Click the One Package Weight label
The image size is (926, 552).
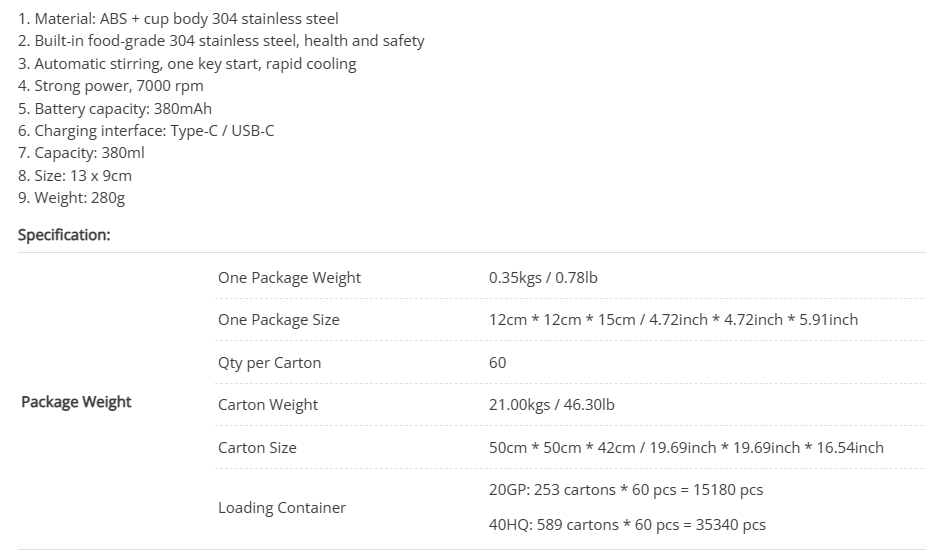pos(289,277)
